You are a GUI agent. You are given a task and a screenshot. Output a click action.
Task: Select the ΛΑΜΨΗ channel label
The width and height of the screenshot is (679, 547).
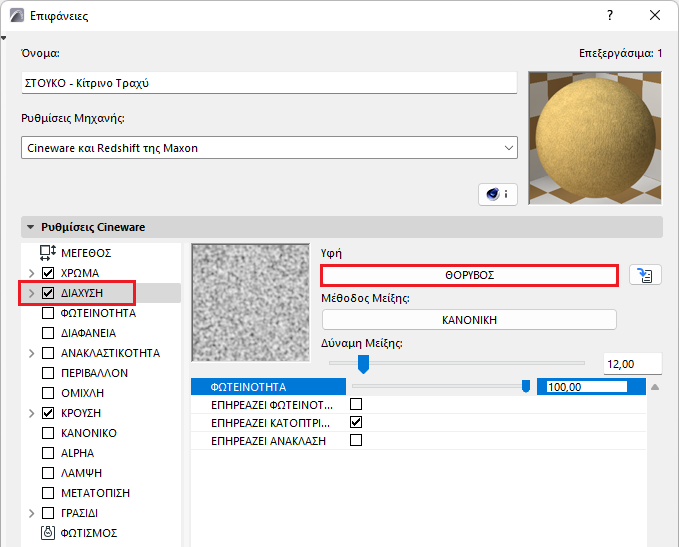click(81, 473)
